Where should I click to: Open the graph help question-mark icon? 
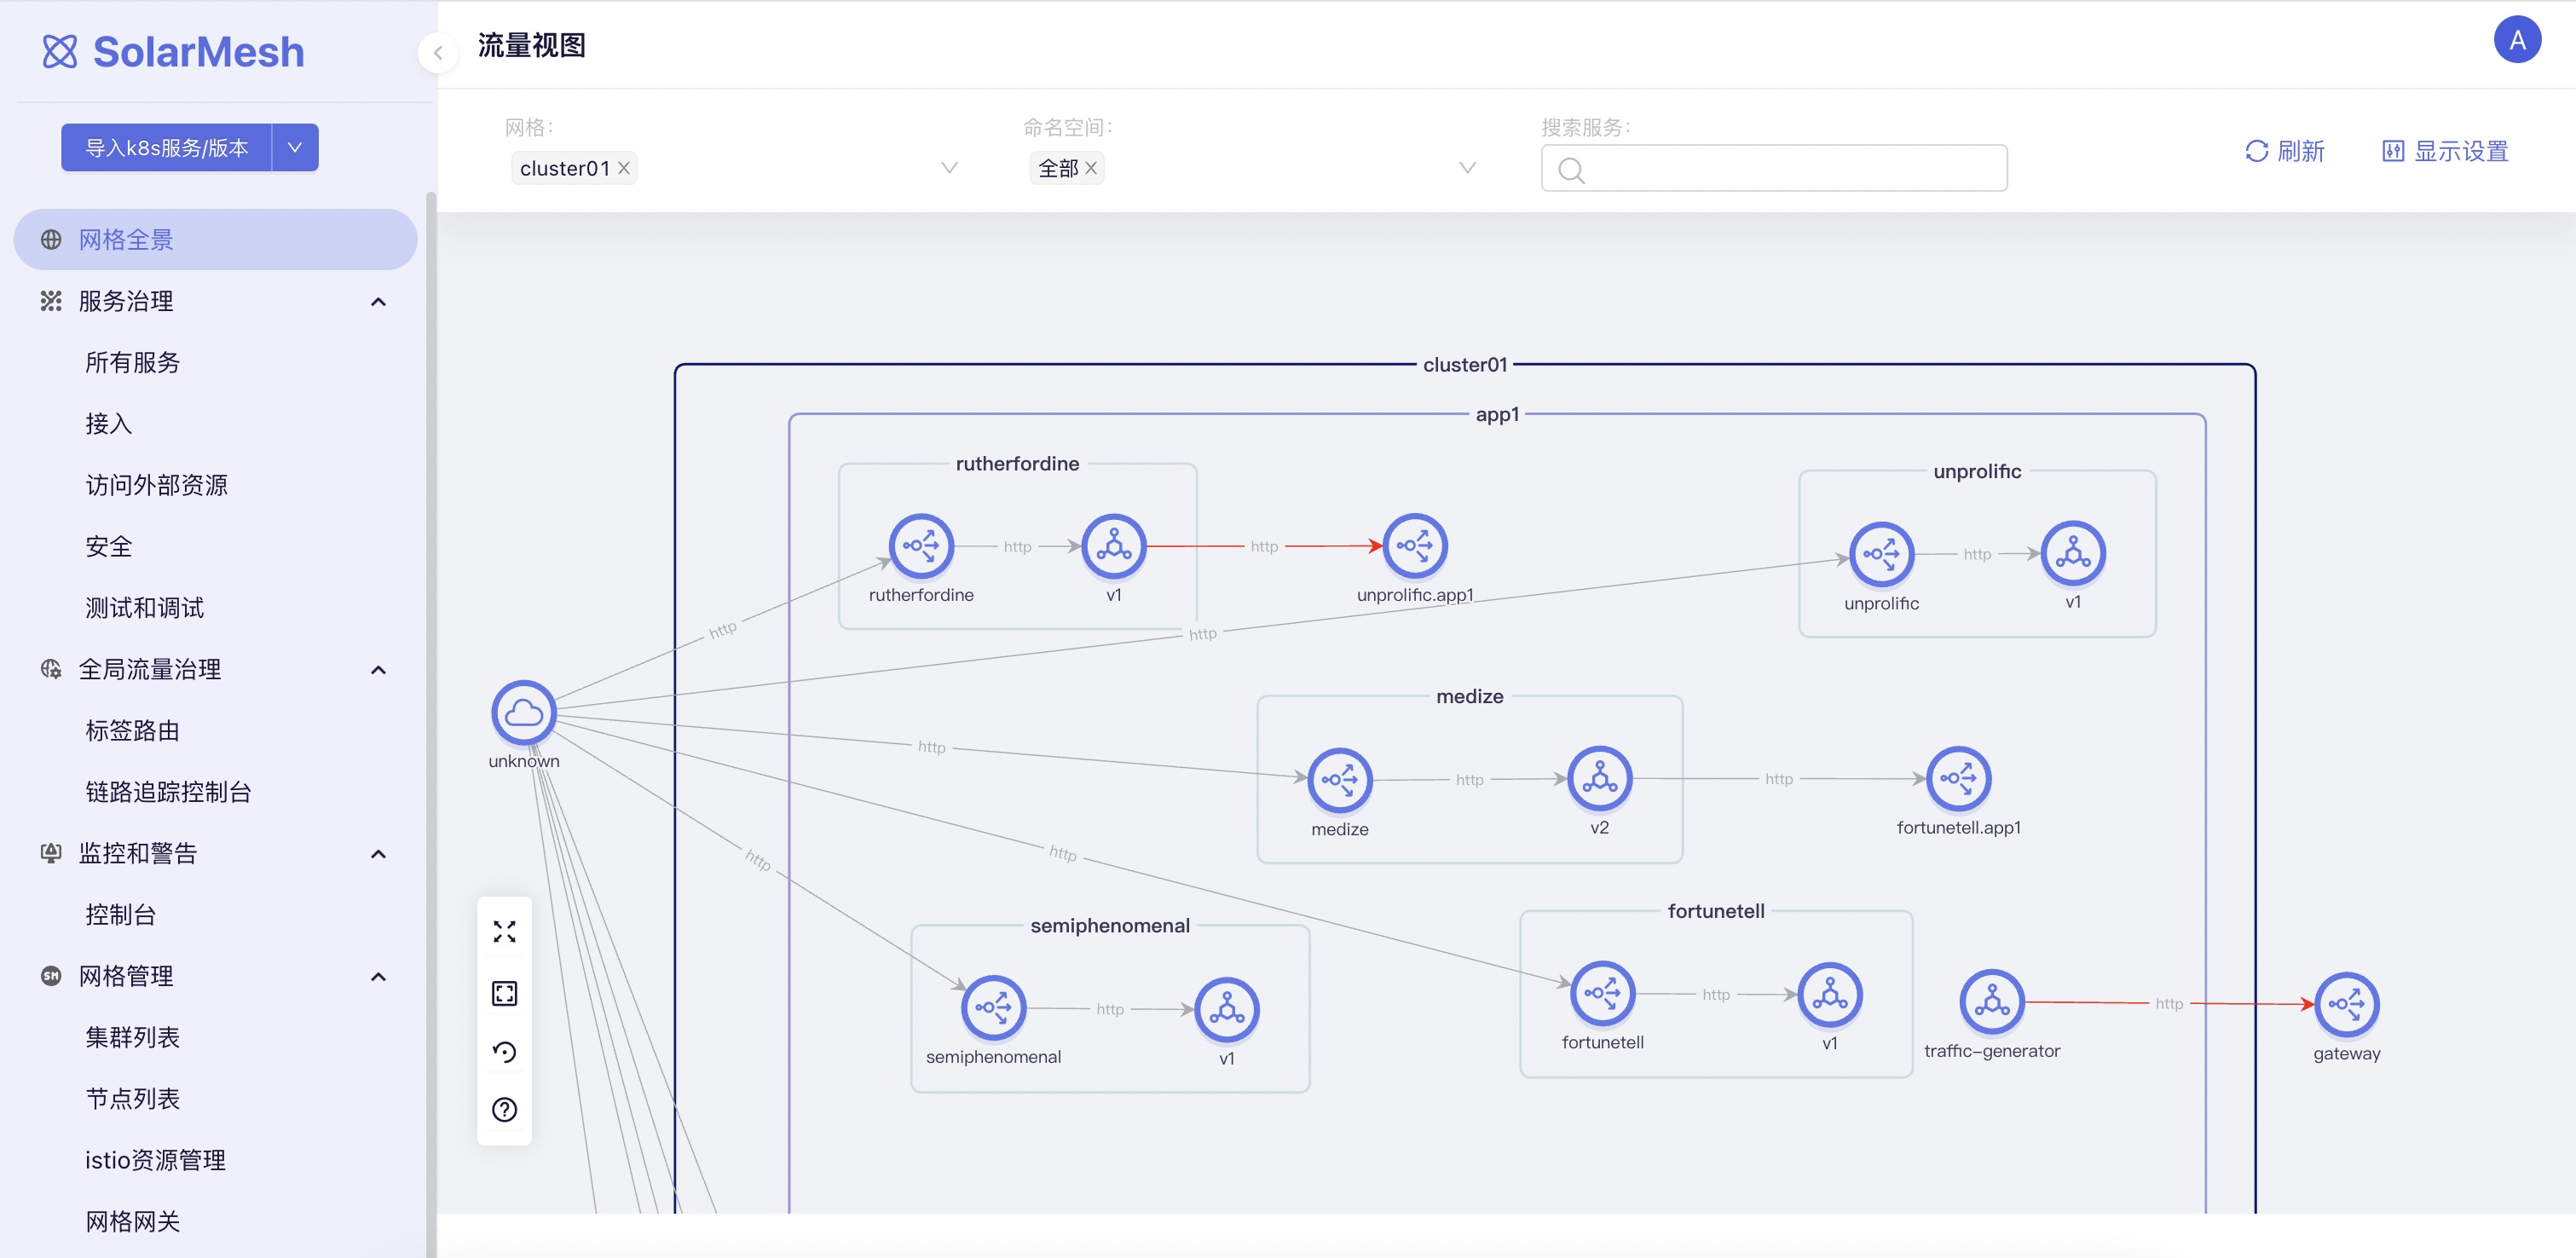(504, 1110)
